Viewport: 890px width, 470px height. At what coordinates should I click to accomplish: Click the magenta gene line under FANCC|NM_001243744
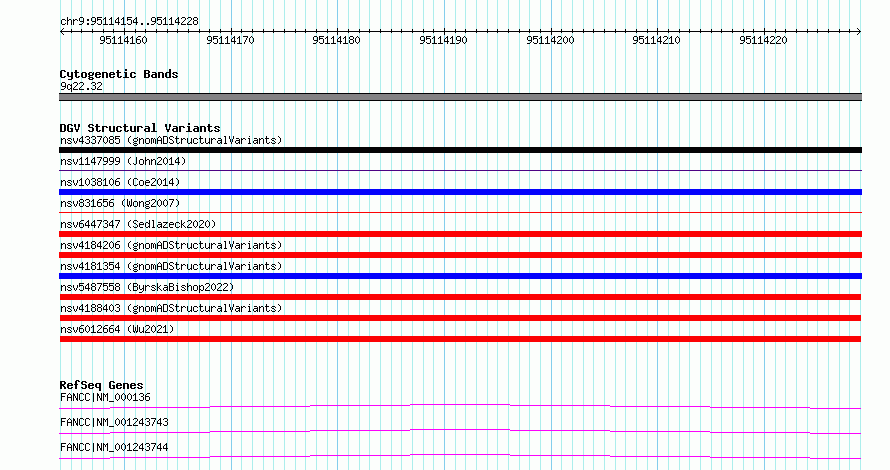[x=460, y=456]
